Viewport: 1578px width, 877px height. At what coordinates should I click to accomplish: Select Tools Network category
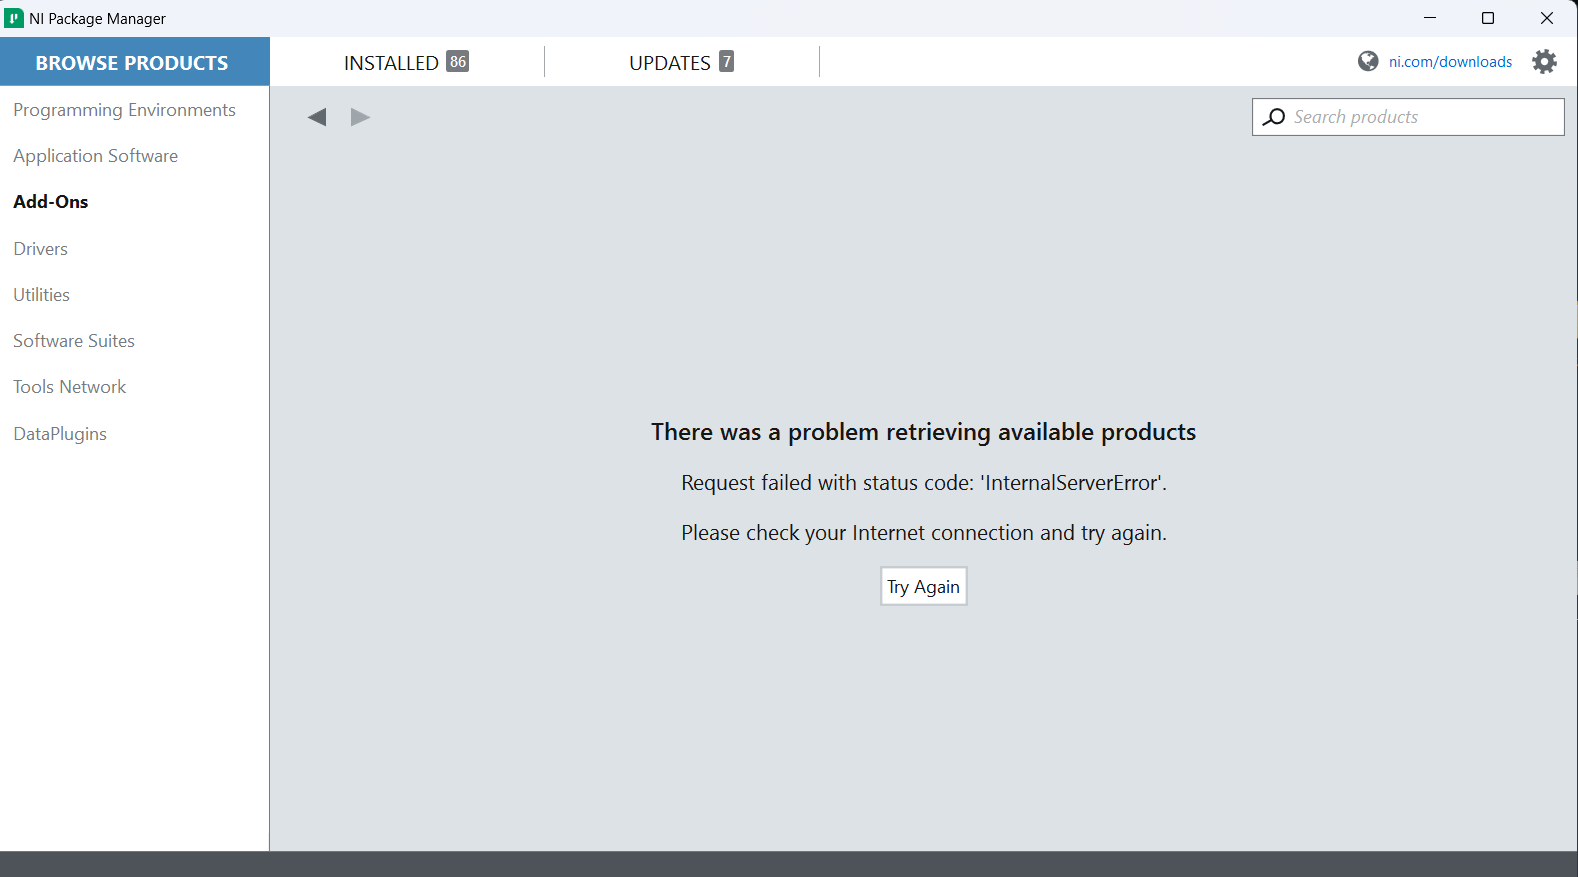coord(70,387)
